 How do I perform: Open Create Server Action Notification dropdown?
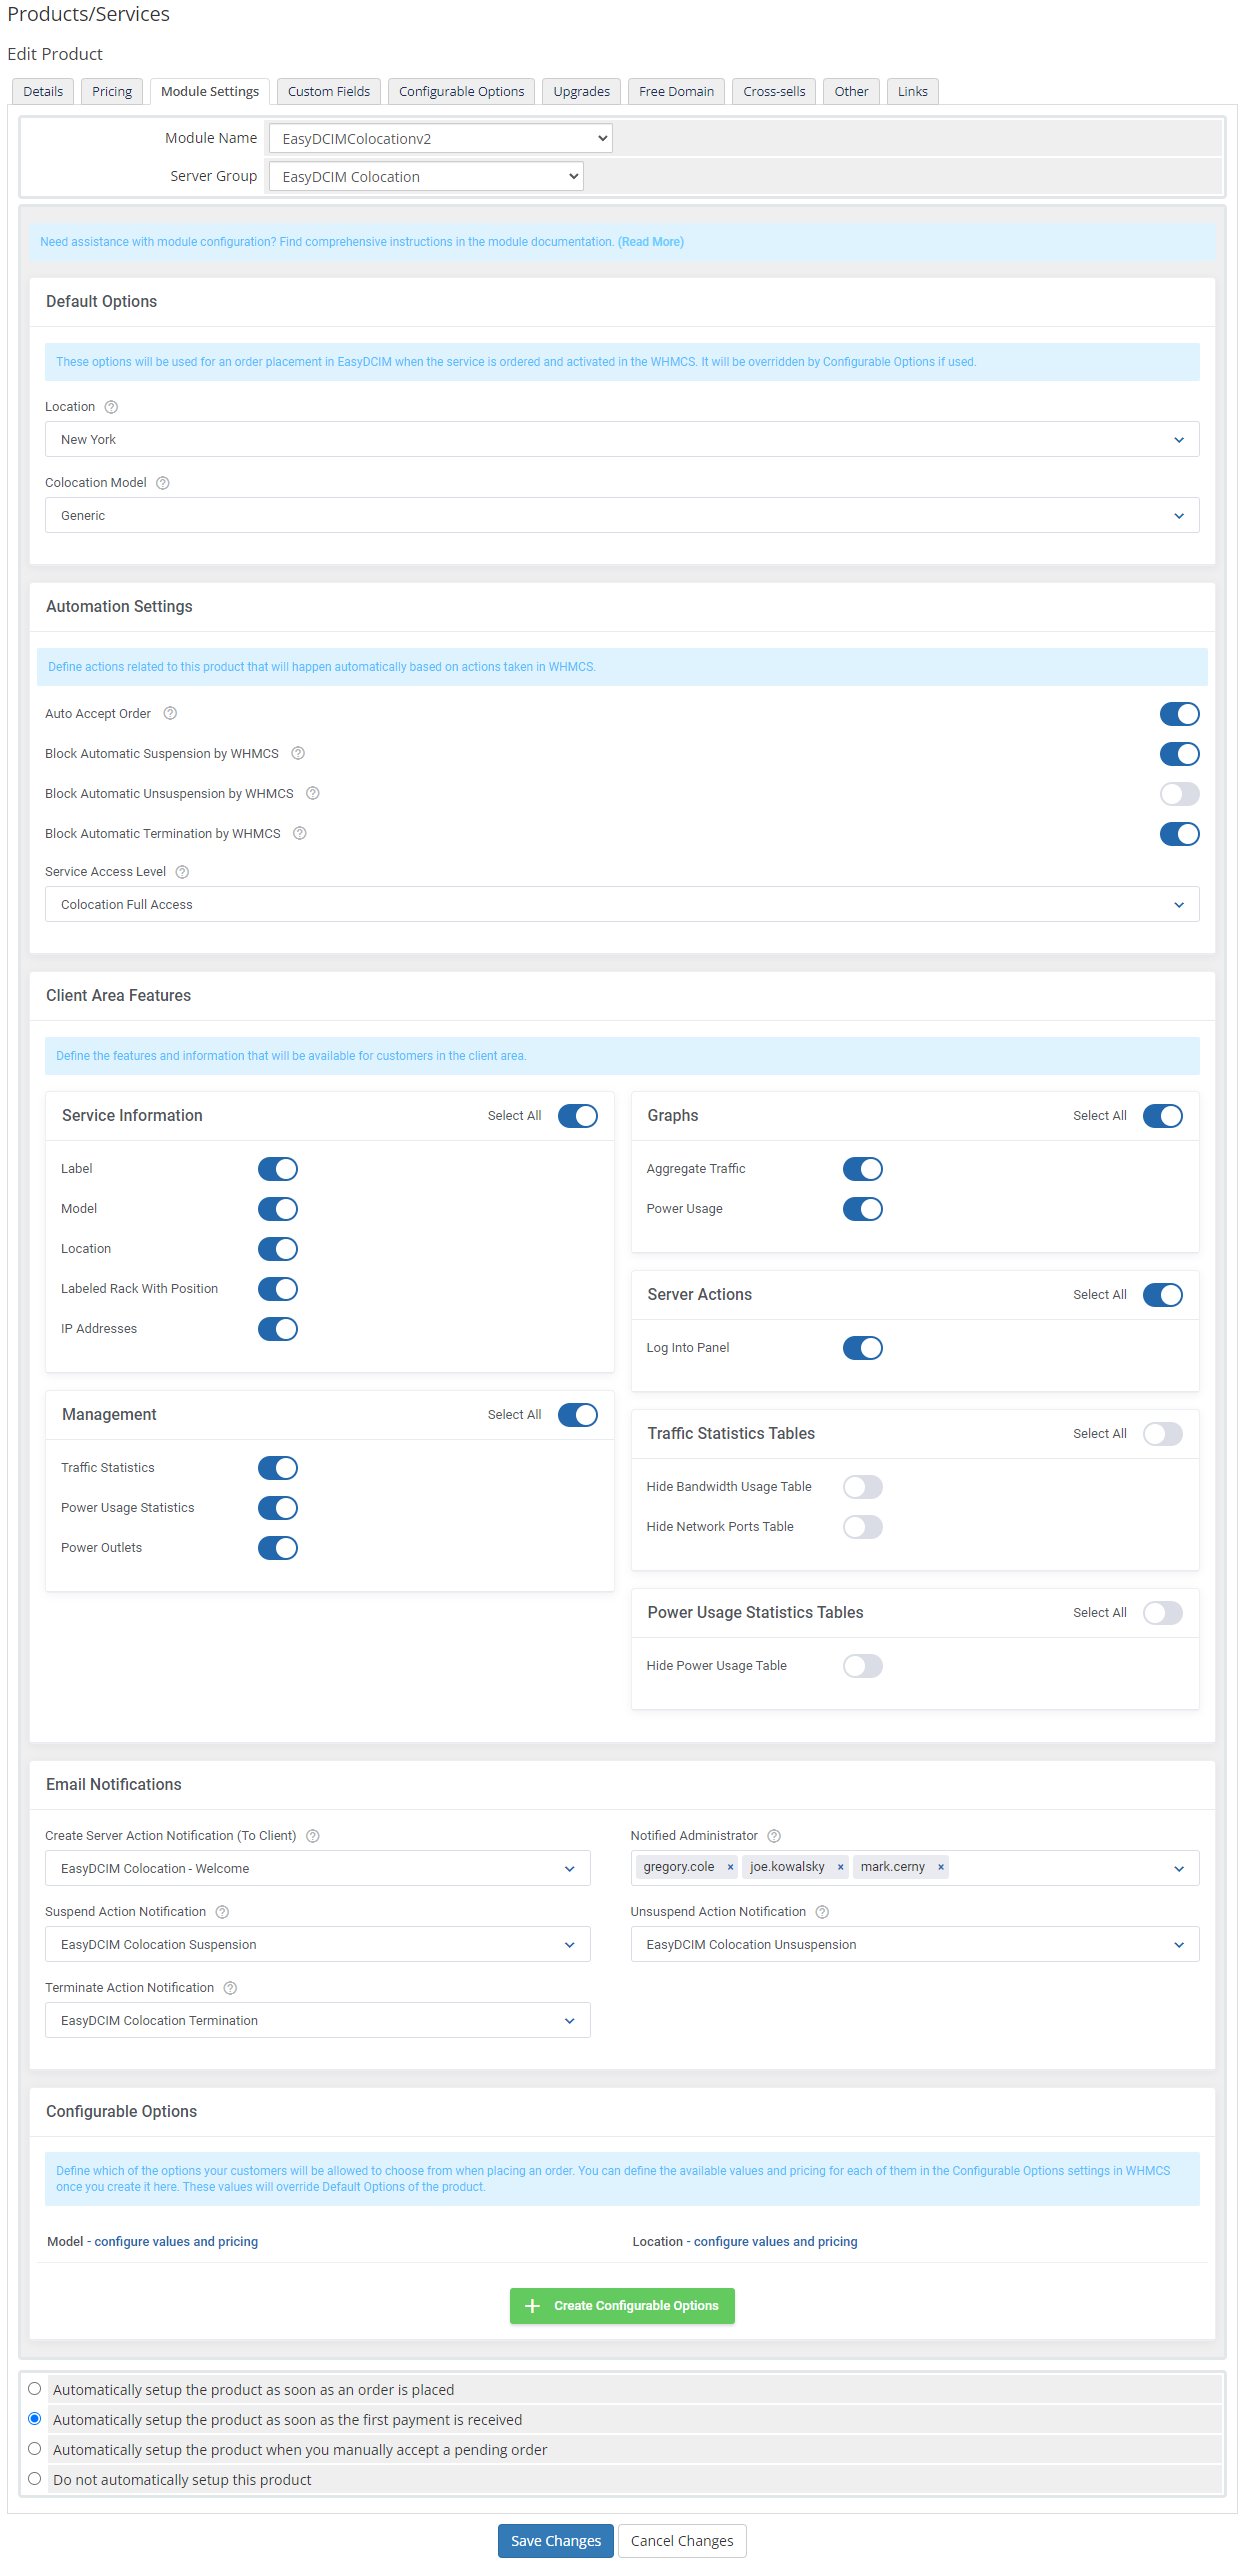point(317,1869)
